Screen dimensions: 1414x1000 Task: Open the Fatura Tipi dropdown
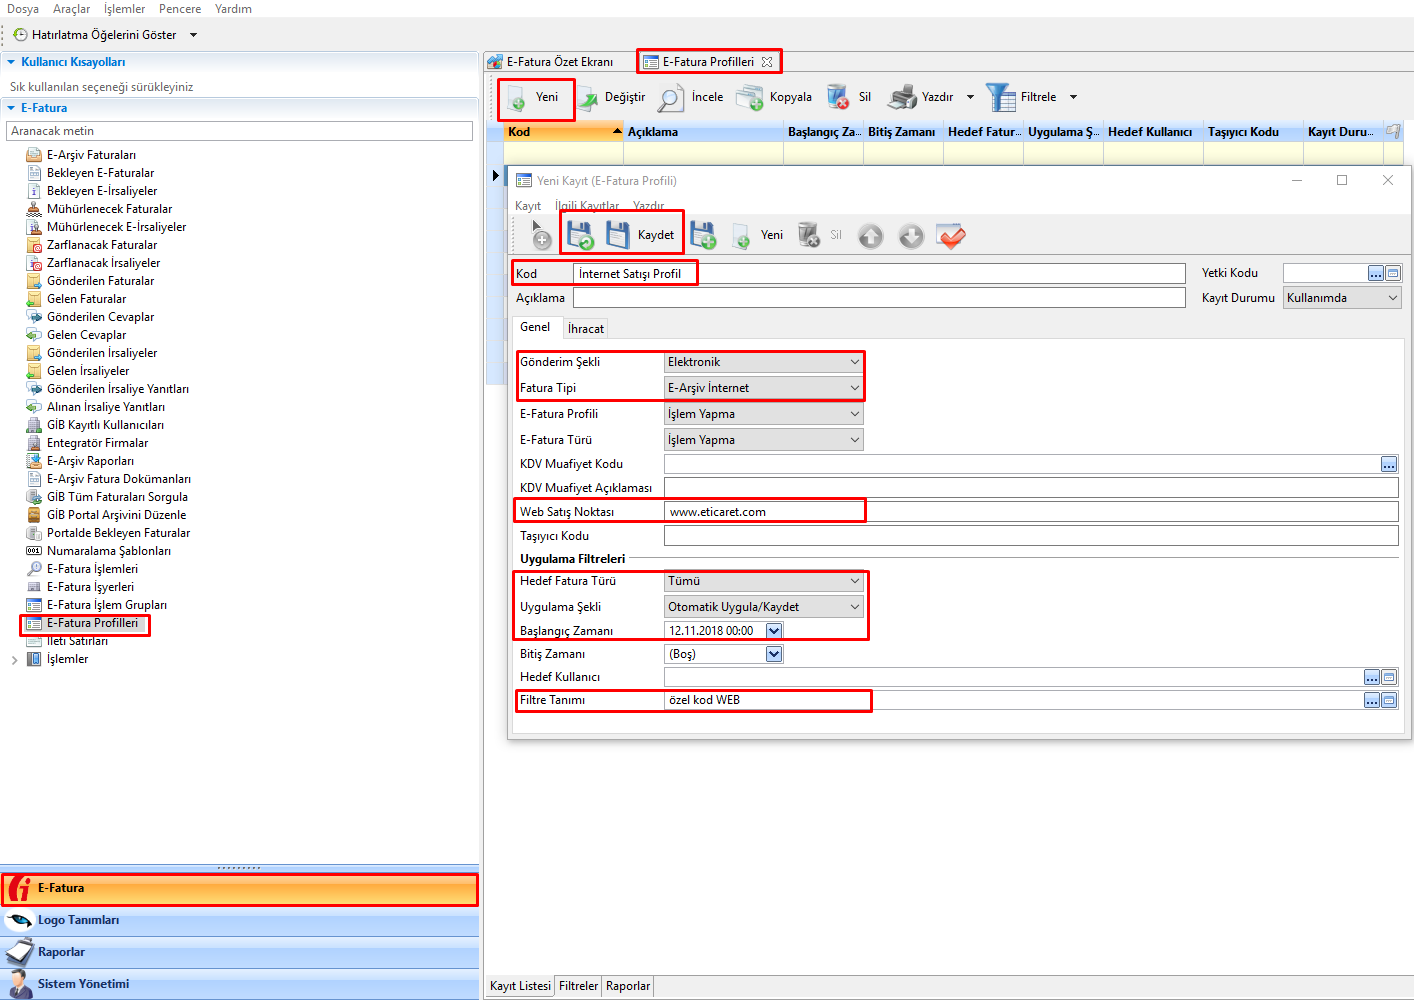click(x=854, y=388)
